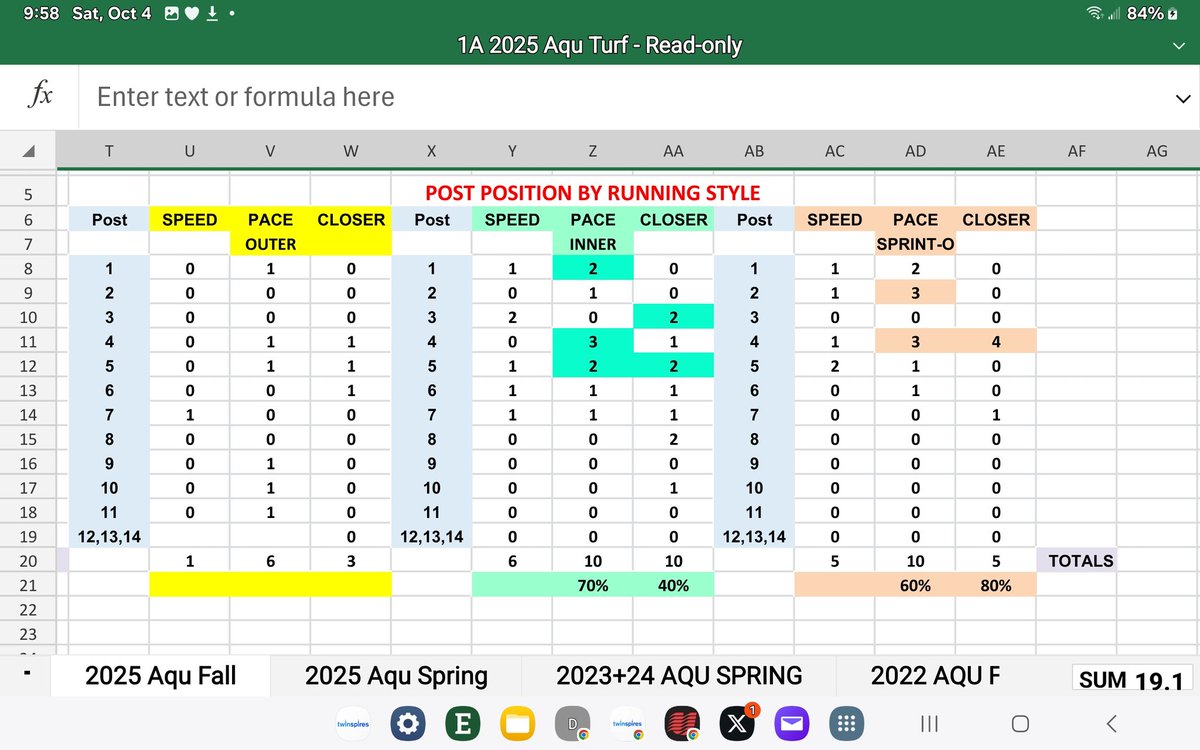Image resolution: width=1200 pixels, height=750 pixels.
Task: Open 2023+24 AQU SPRING sheet tab
Action: pyautogui.click(x=679, y=675)
